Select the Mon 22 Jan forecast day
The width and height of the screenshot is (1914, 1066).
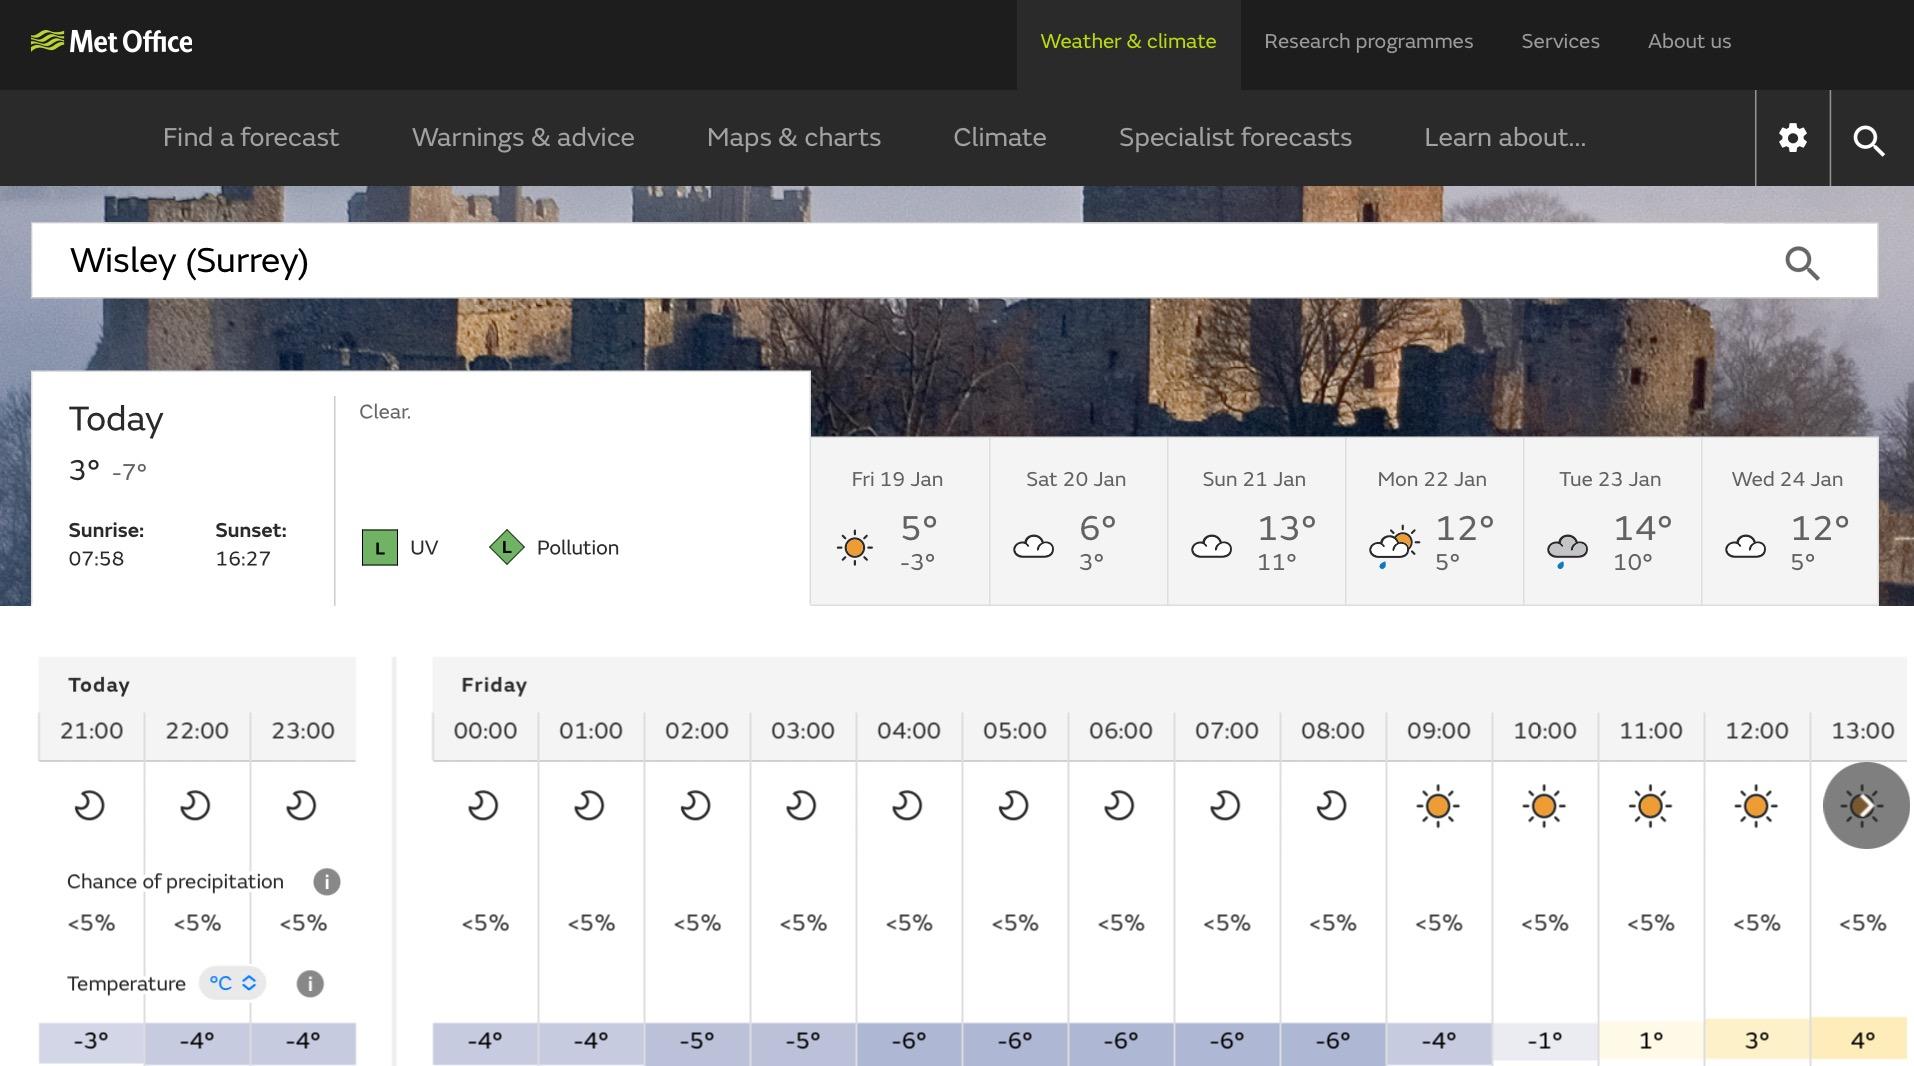click(x=1432, y=521)
